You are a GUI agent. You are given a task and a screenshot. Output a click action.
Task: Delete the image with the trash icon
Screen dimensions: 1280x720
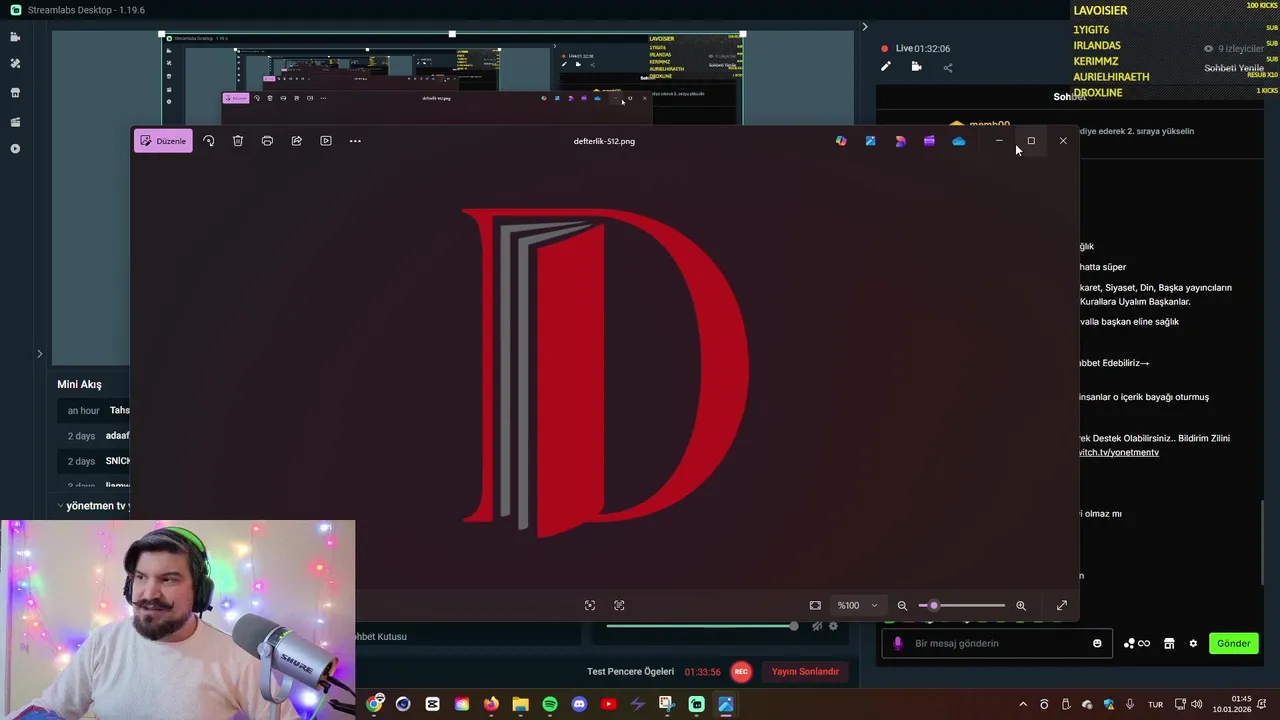click(x=238, y=141)
